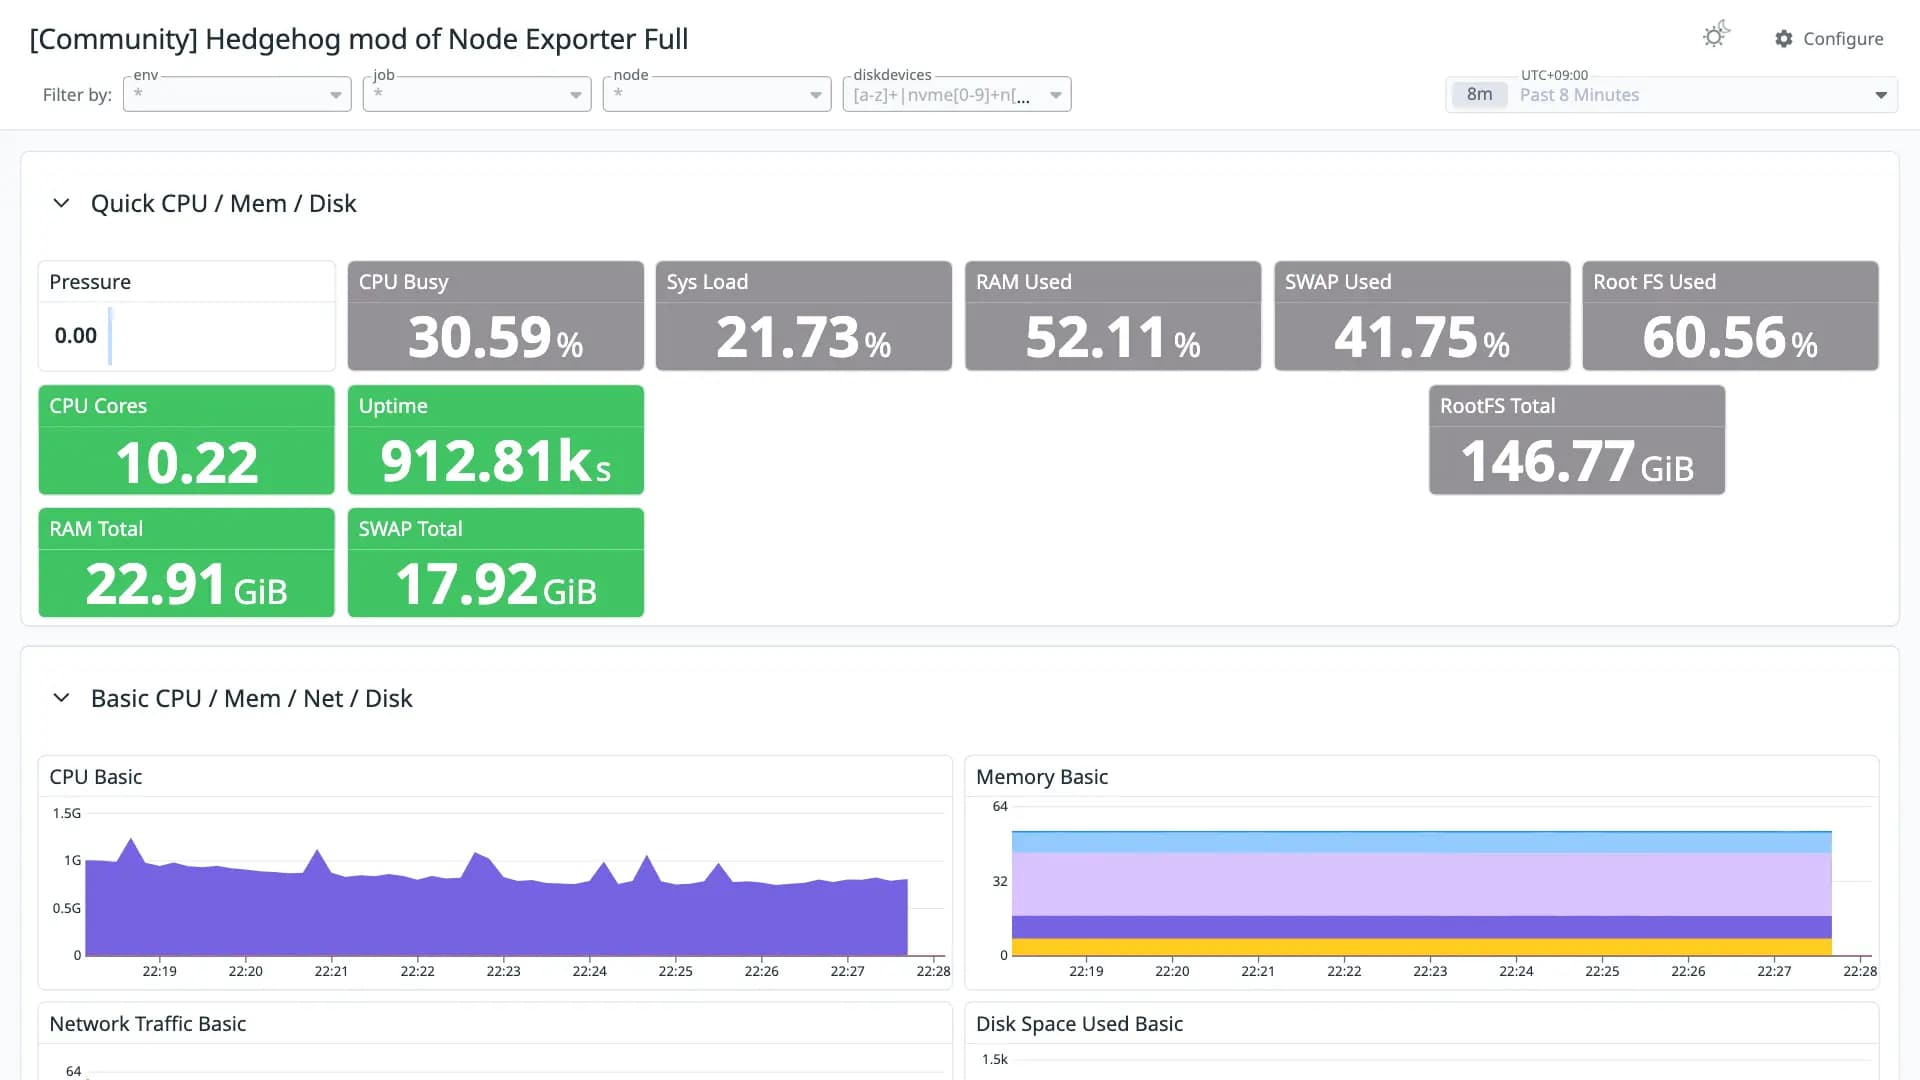Viewport: 1920px width, 1080px height.
Task: Click the Network Traffic Basic panel title
Action: 148,1024
